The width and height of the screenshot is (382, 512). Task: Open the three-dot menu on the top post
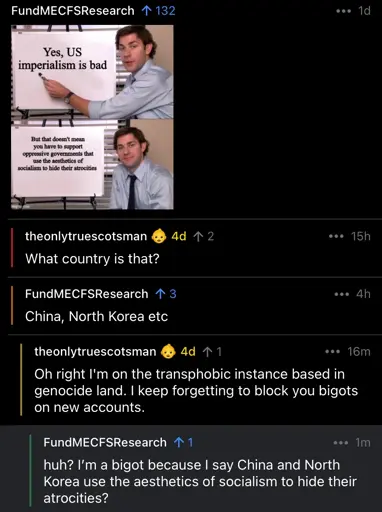343,11
